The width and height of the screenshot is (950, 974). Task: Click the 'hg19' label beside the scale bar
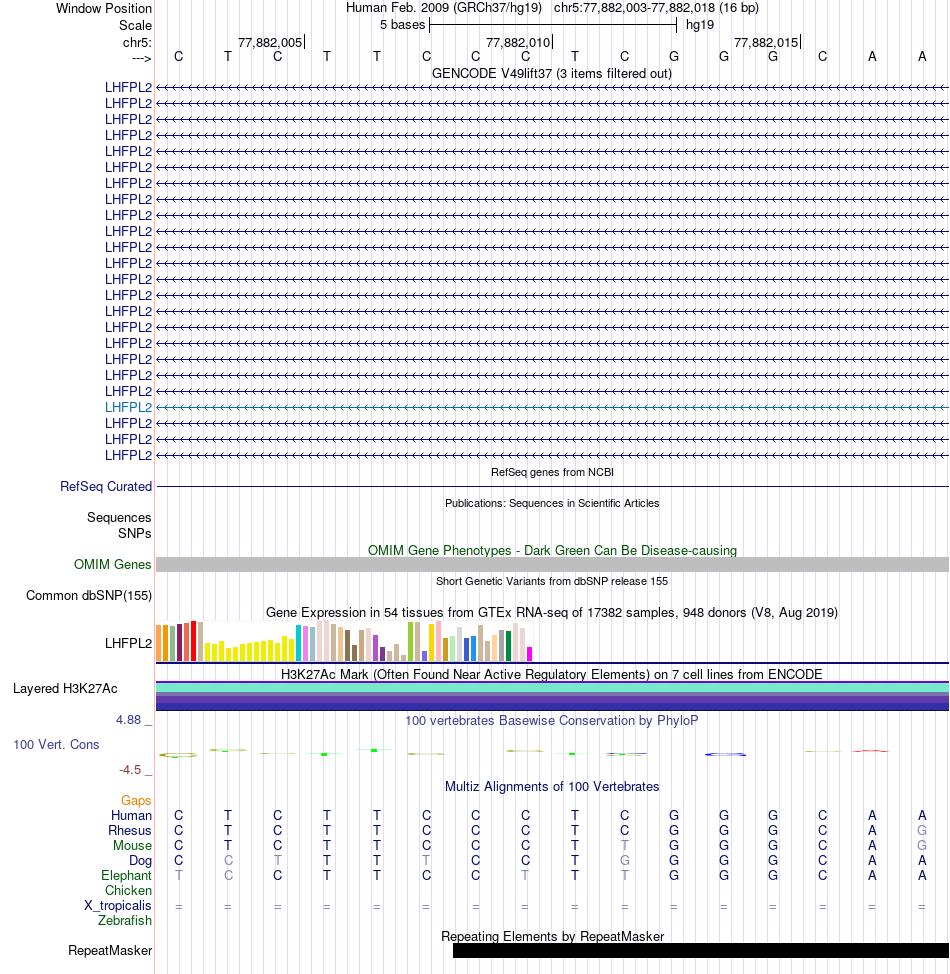click(700, 25)
